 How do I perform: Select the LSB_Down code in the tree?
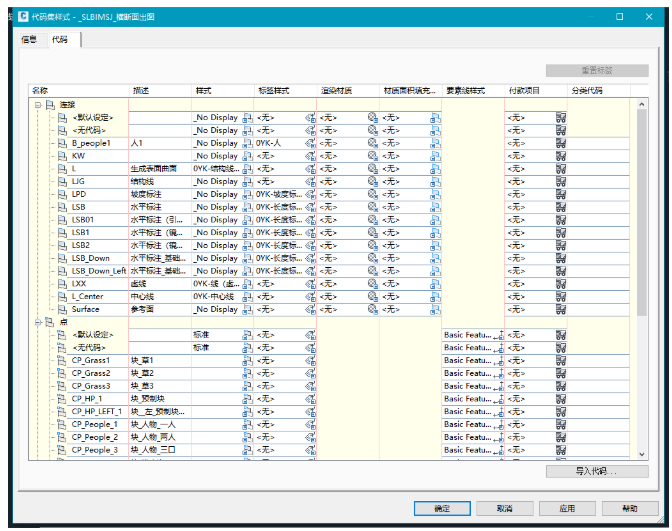(x=90, y=258)
